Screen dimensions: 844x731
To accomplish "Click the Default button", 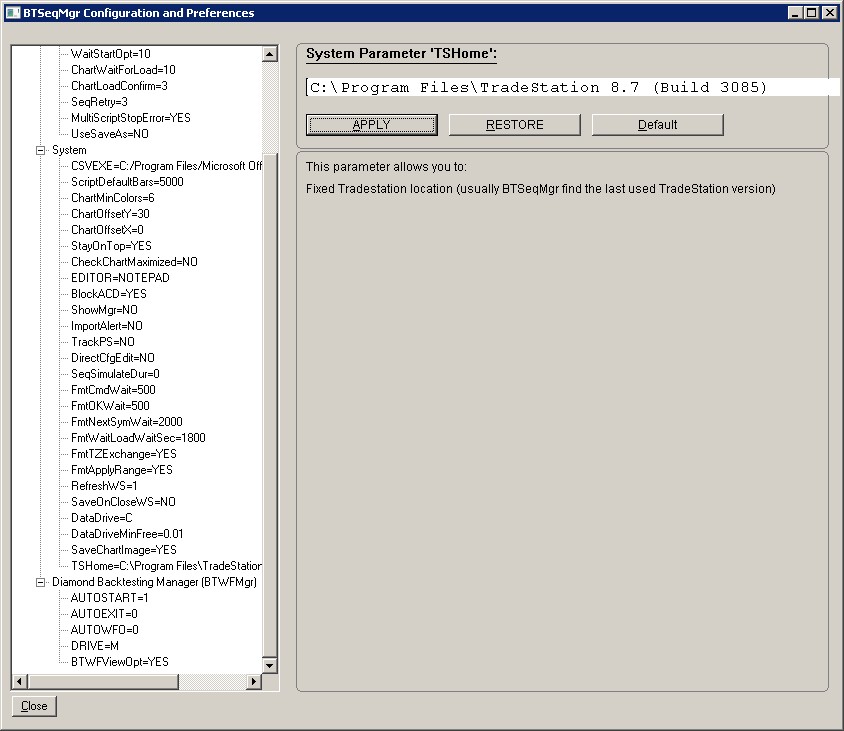I will 657,125.
